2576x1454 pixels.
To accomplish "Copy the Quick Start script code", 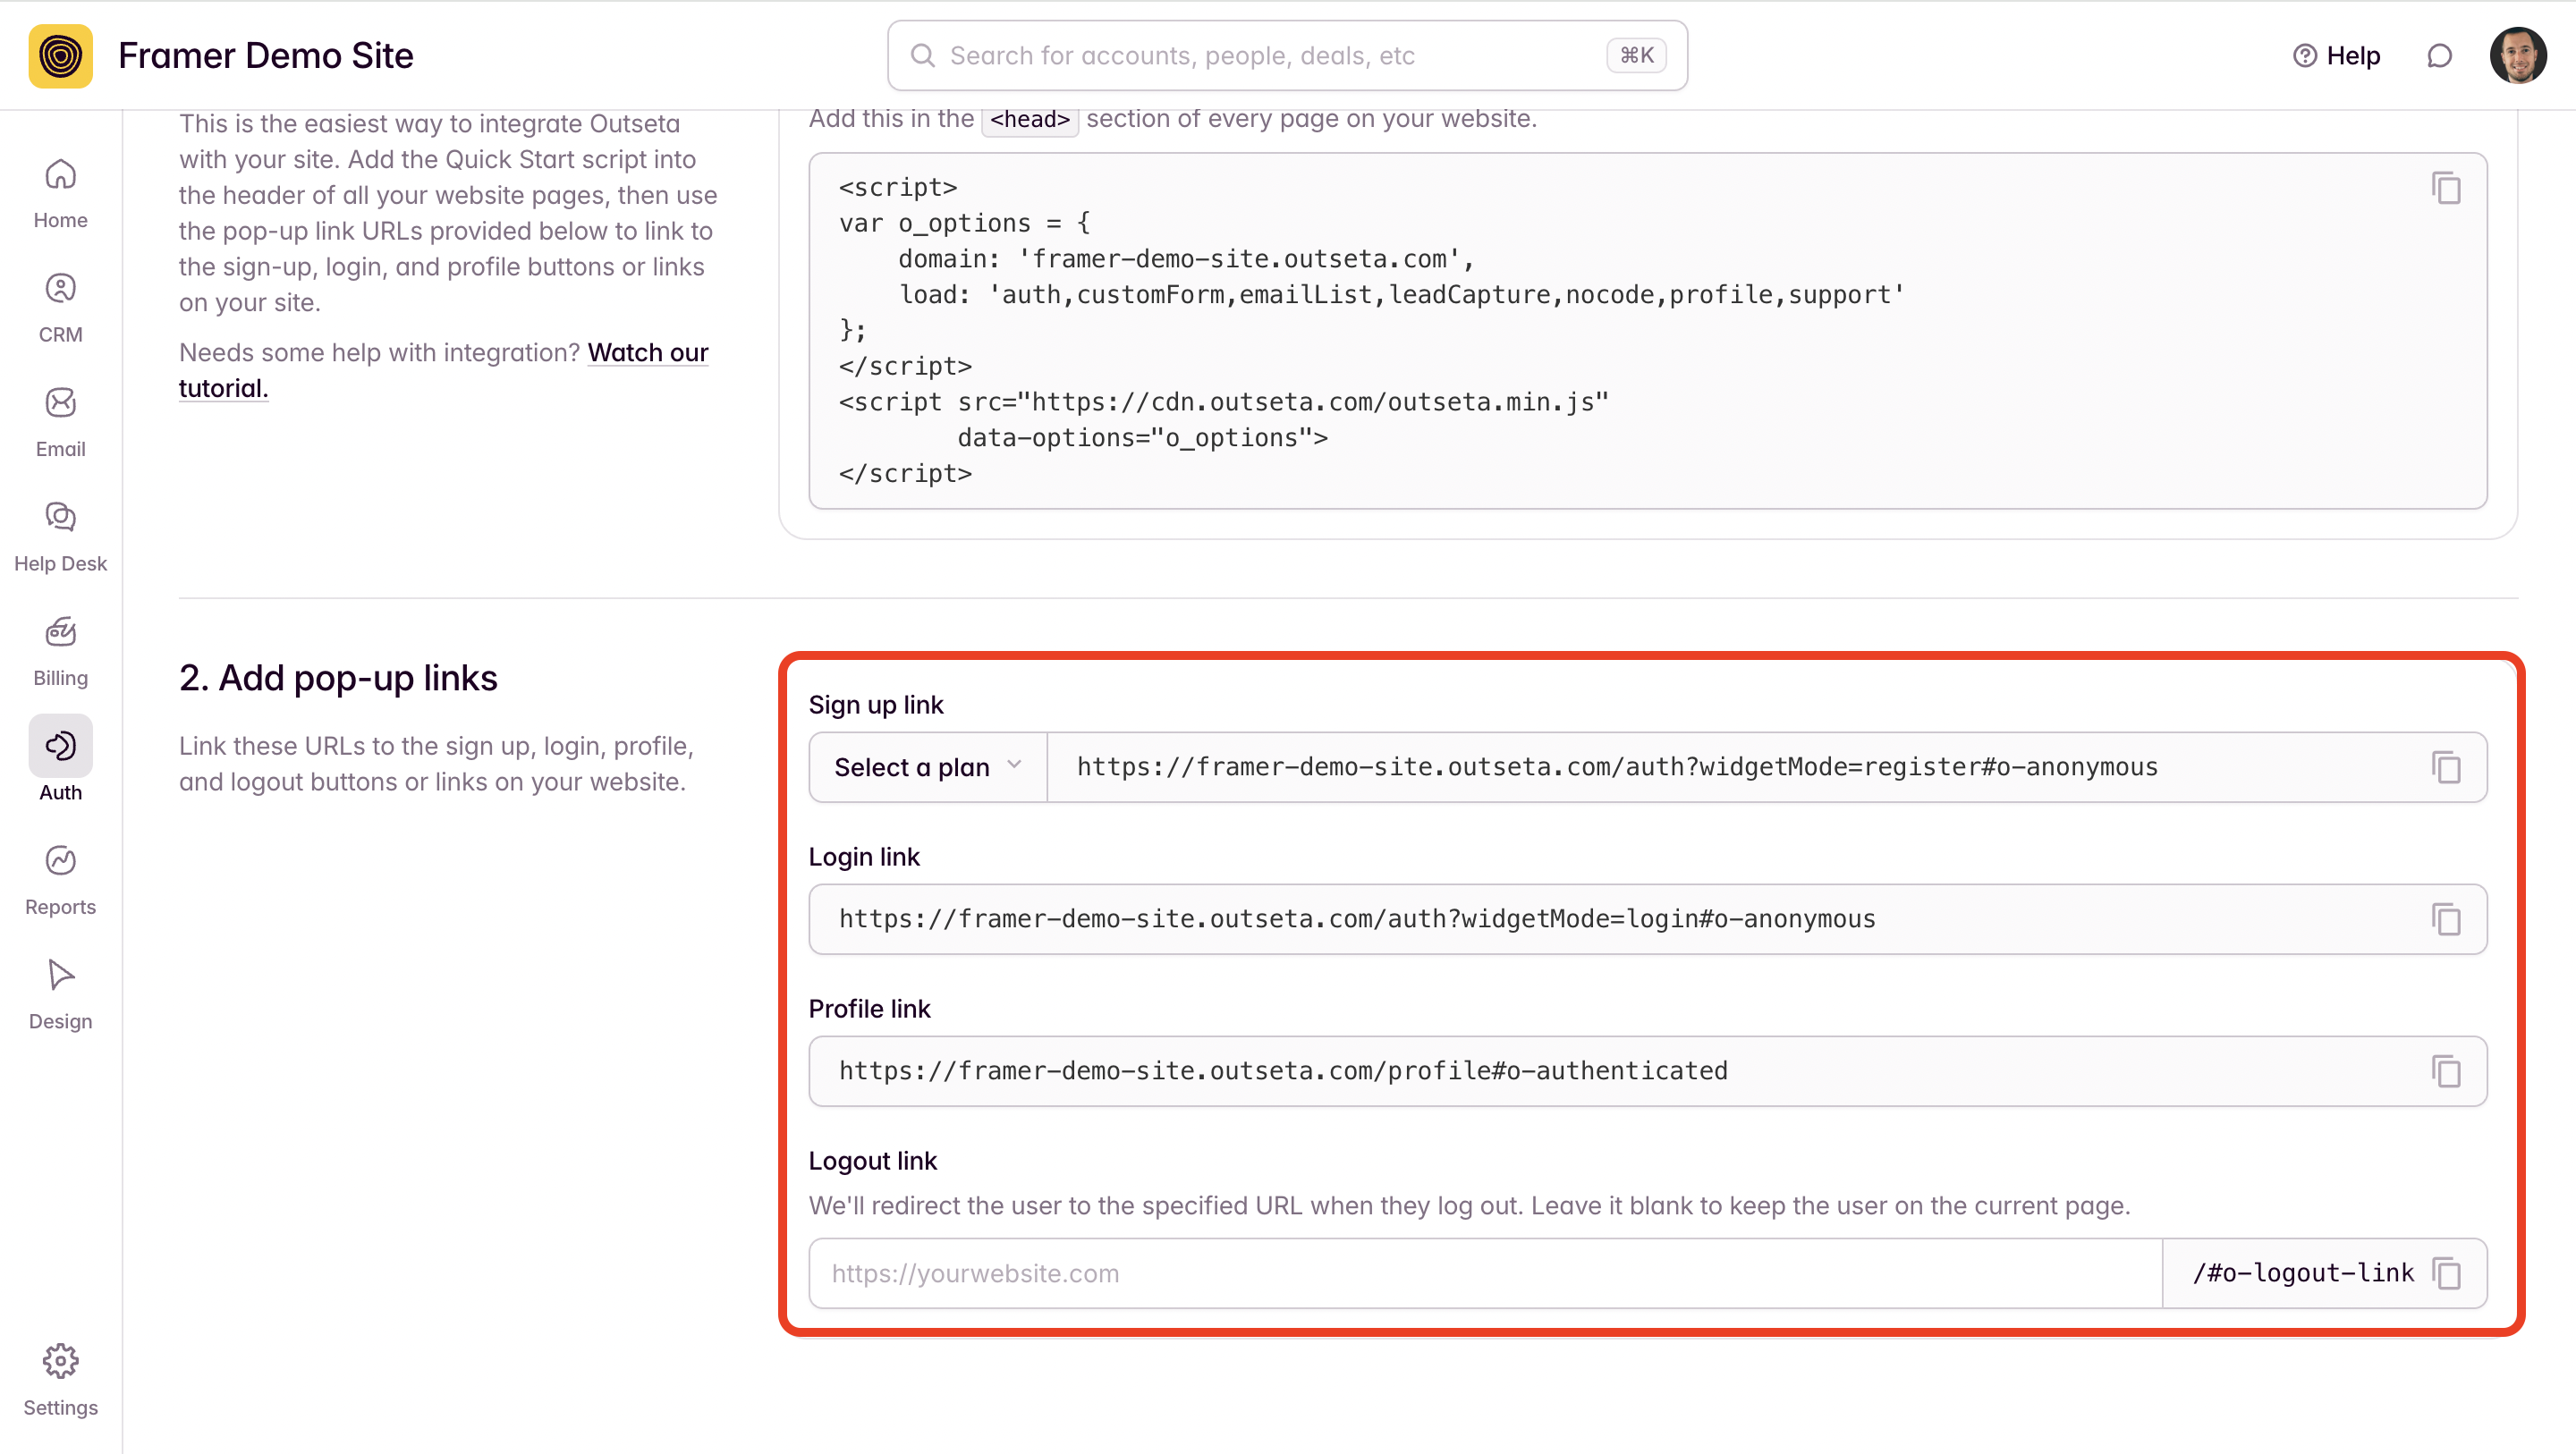I will (2446, 188).
